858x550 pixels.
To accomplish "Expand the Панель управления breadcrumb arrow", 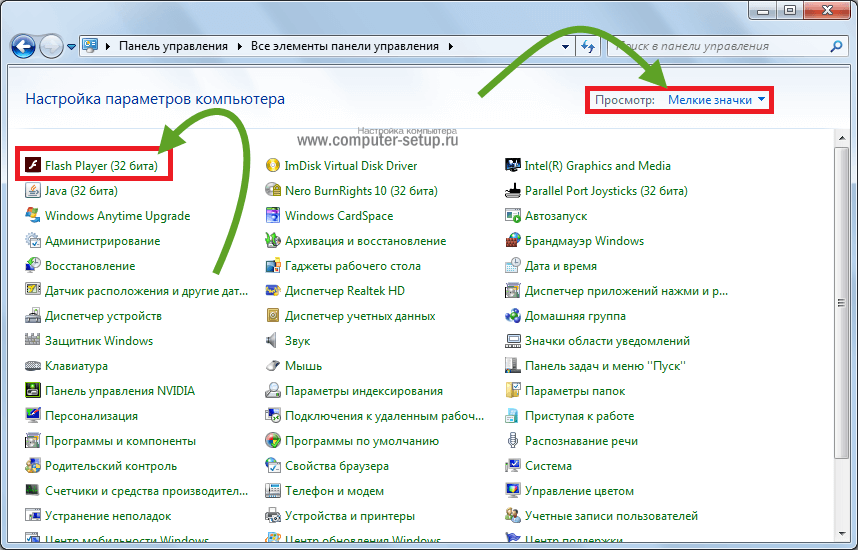I will (x=239, y=46).
